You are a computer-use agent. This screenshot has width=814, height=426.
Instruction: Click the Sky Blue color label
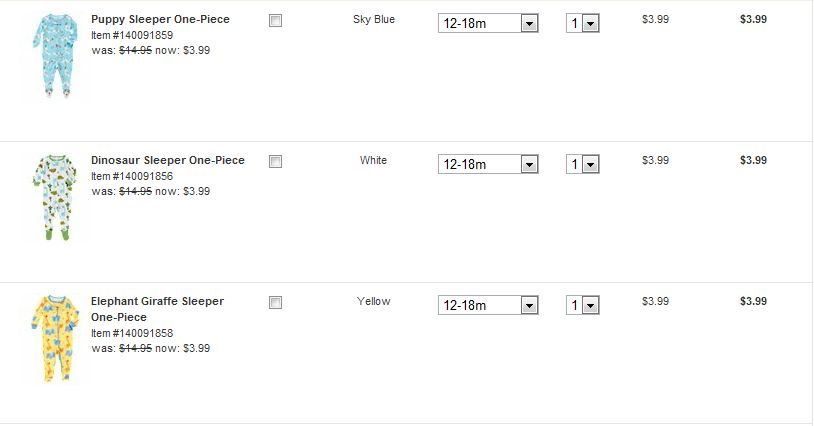click(374, 19)
